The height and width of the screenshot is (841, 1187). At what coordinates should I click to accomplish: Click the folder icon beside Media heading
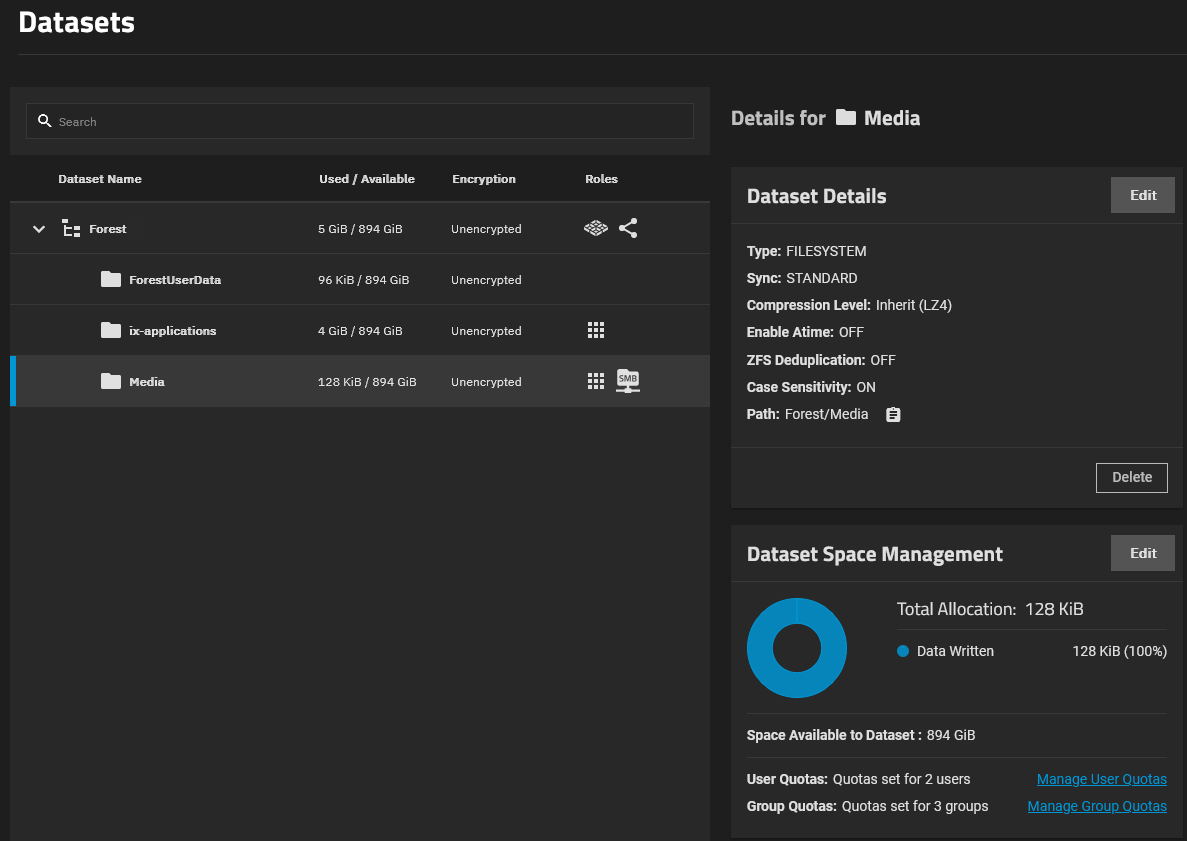(x=846, y=118)
